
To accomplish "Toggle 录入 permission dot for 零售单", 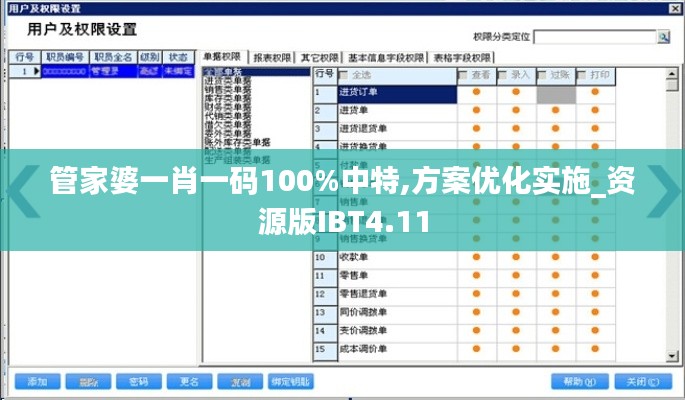I will (516, 276).
